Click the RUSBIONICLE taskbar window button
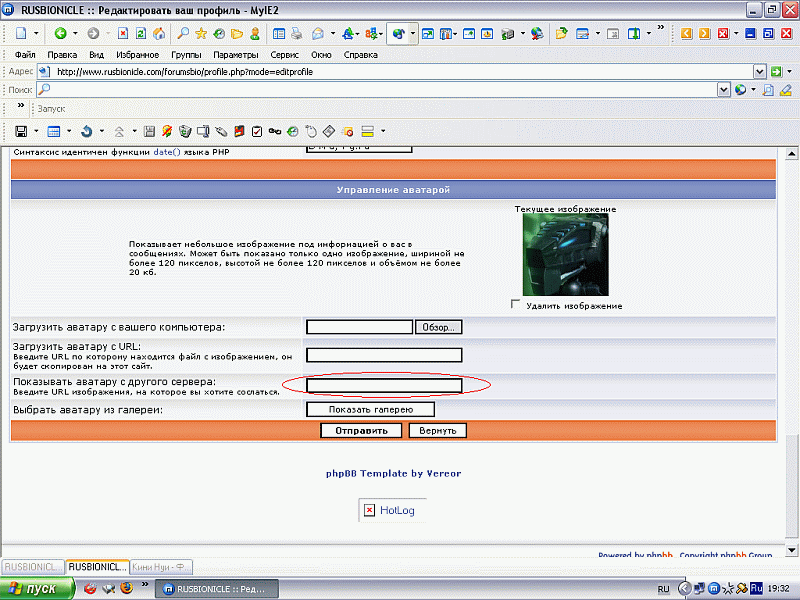 point(216,589)
